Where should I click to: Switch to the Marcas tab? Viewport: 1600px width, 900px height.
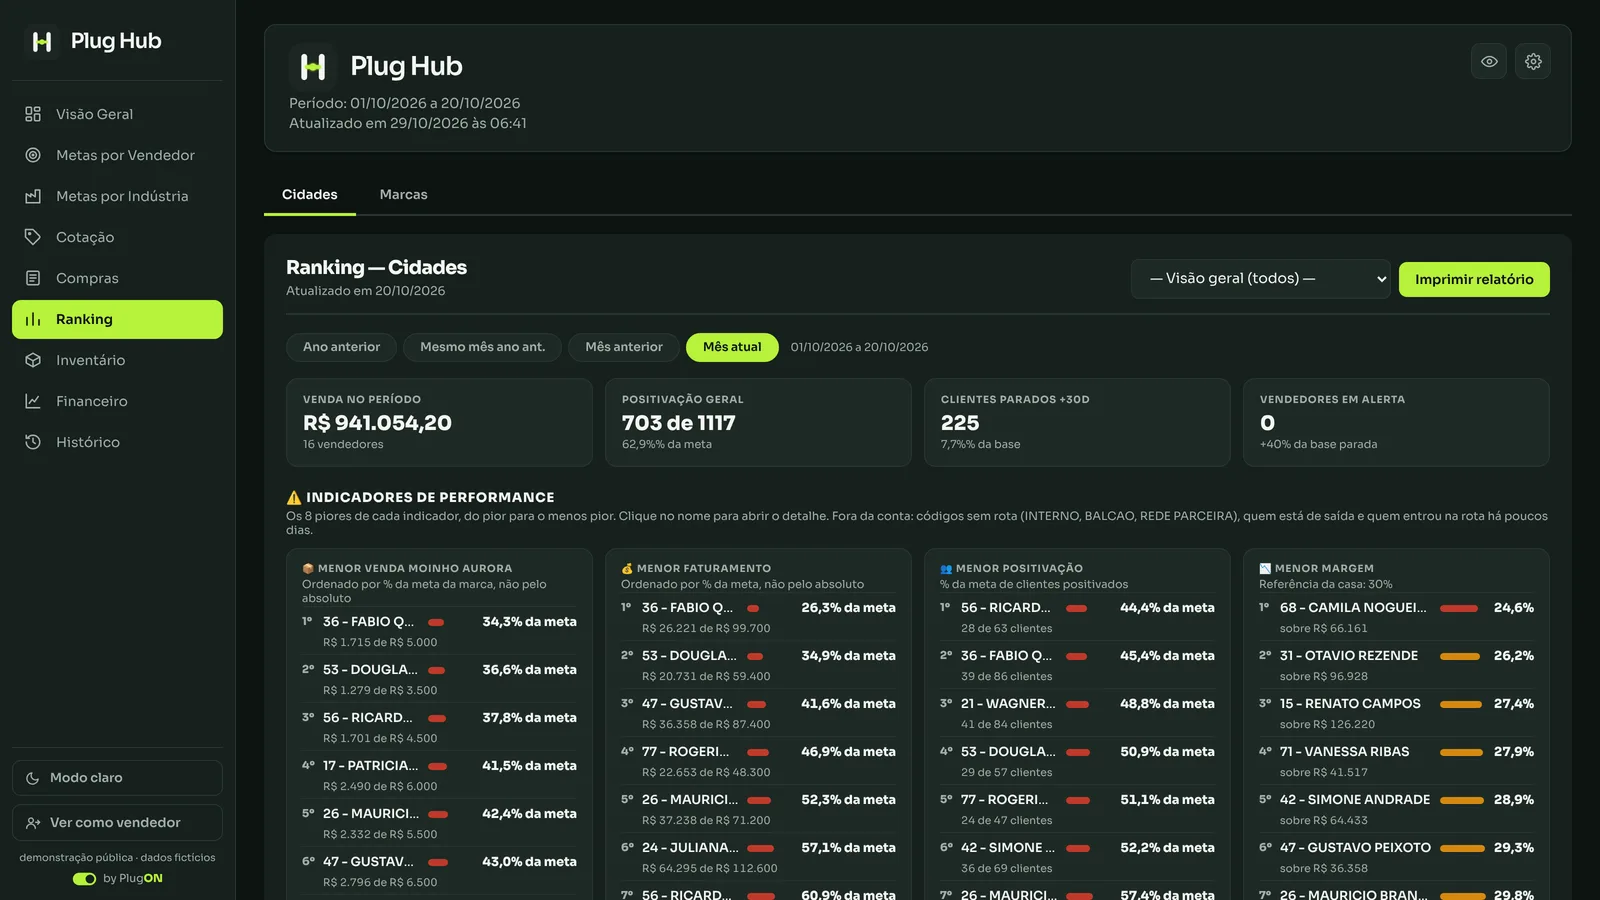404,195
